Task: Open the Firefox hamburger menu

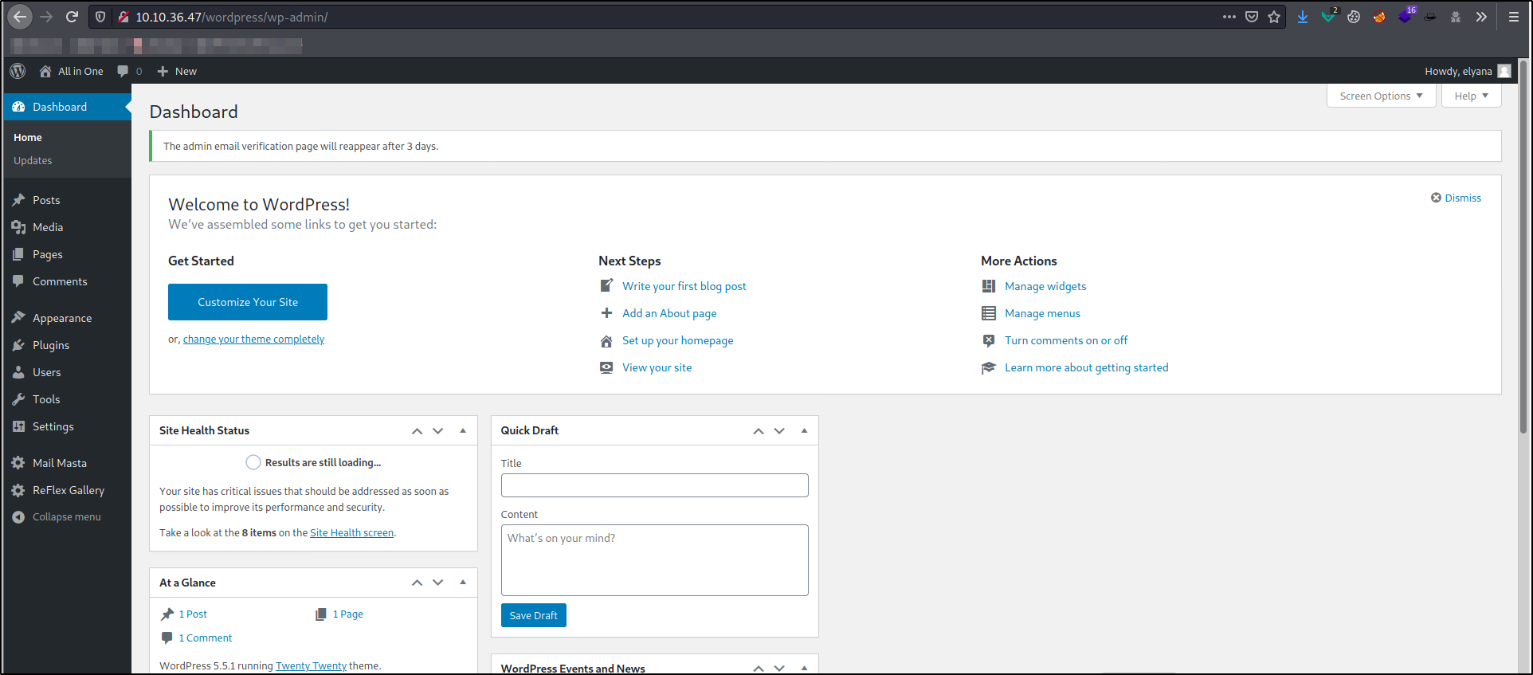Action: pyautogui.click(x=1514, y=17)
